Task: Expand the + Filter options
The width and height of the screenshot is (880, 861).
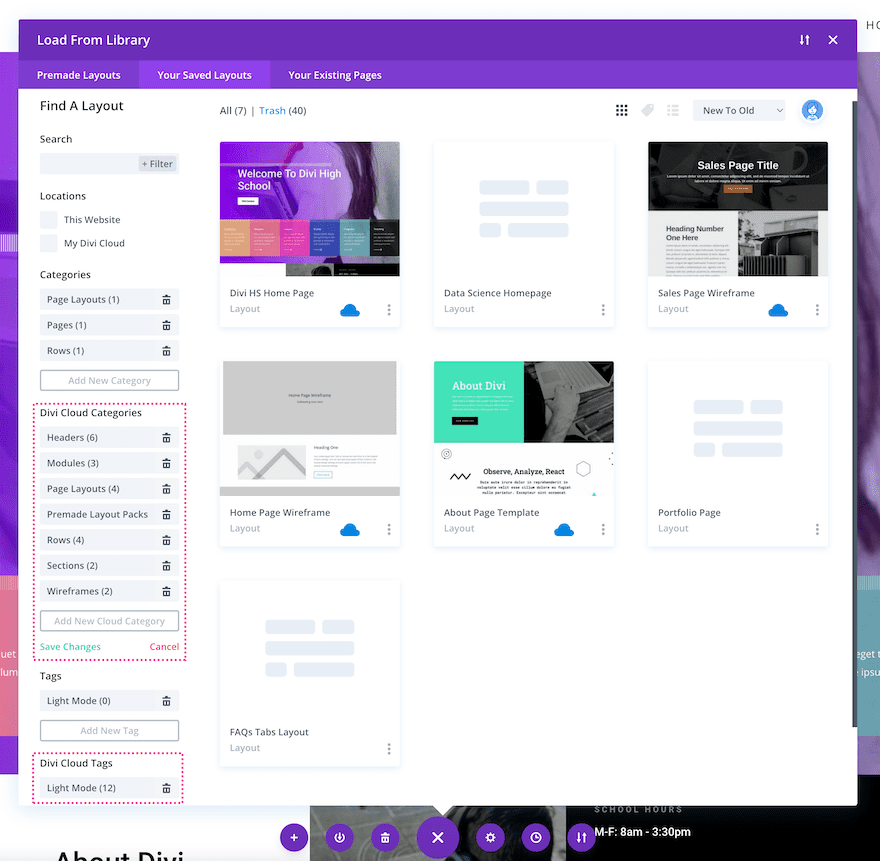Action: click(x=157, y=164)
